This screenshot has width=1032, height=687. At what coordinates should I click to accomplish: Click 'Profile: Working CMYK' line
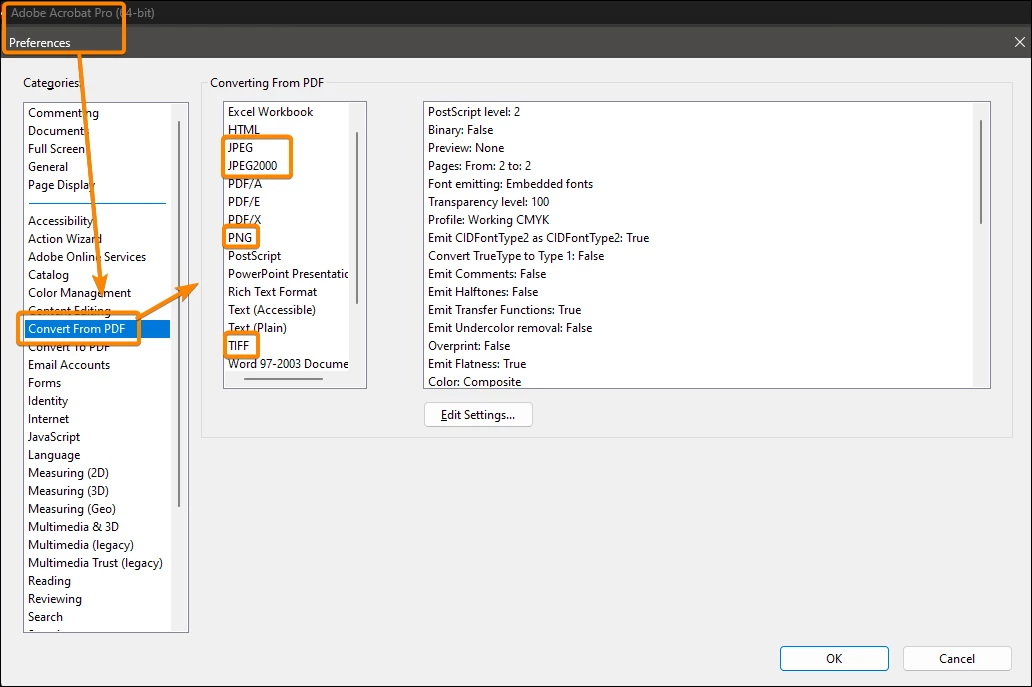(488, 220)
